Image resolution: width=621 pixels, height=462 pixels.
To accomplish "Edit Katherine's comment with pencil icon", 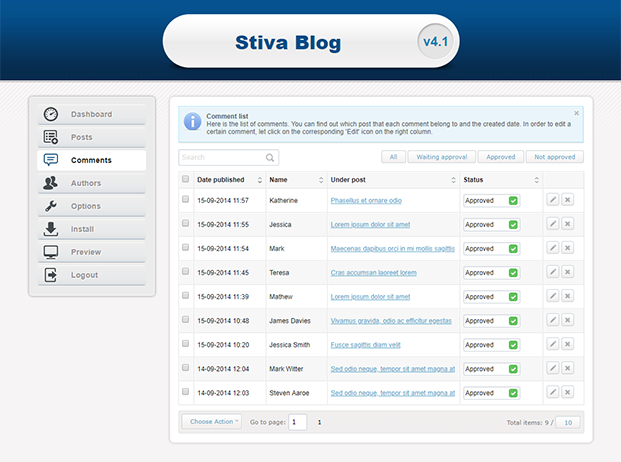I will coord(553,200).
